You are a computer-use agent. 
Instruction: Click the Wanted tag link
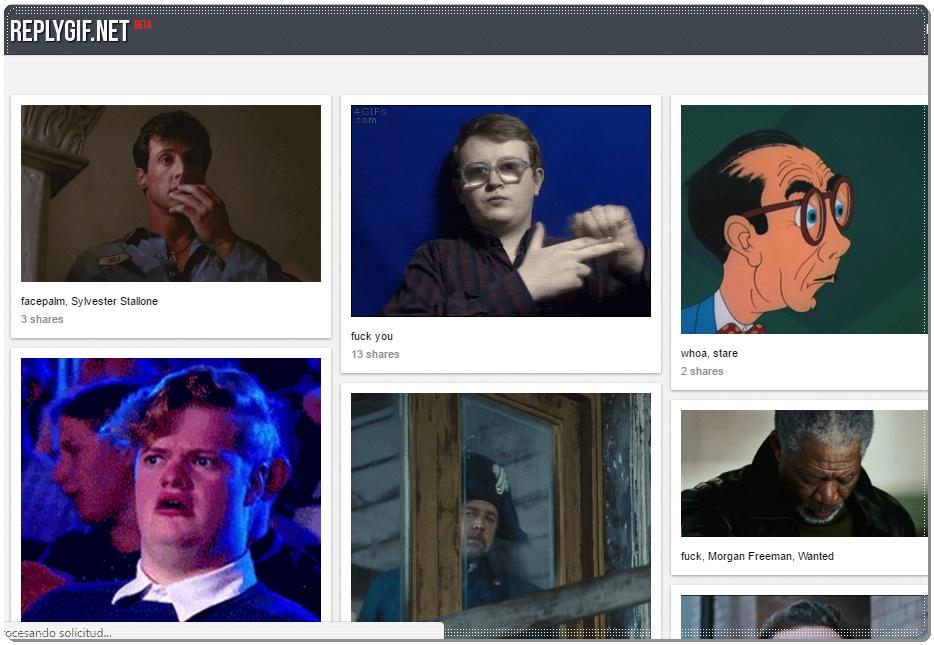[817, 556]
